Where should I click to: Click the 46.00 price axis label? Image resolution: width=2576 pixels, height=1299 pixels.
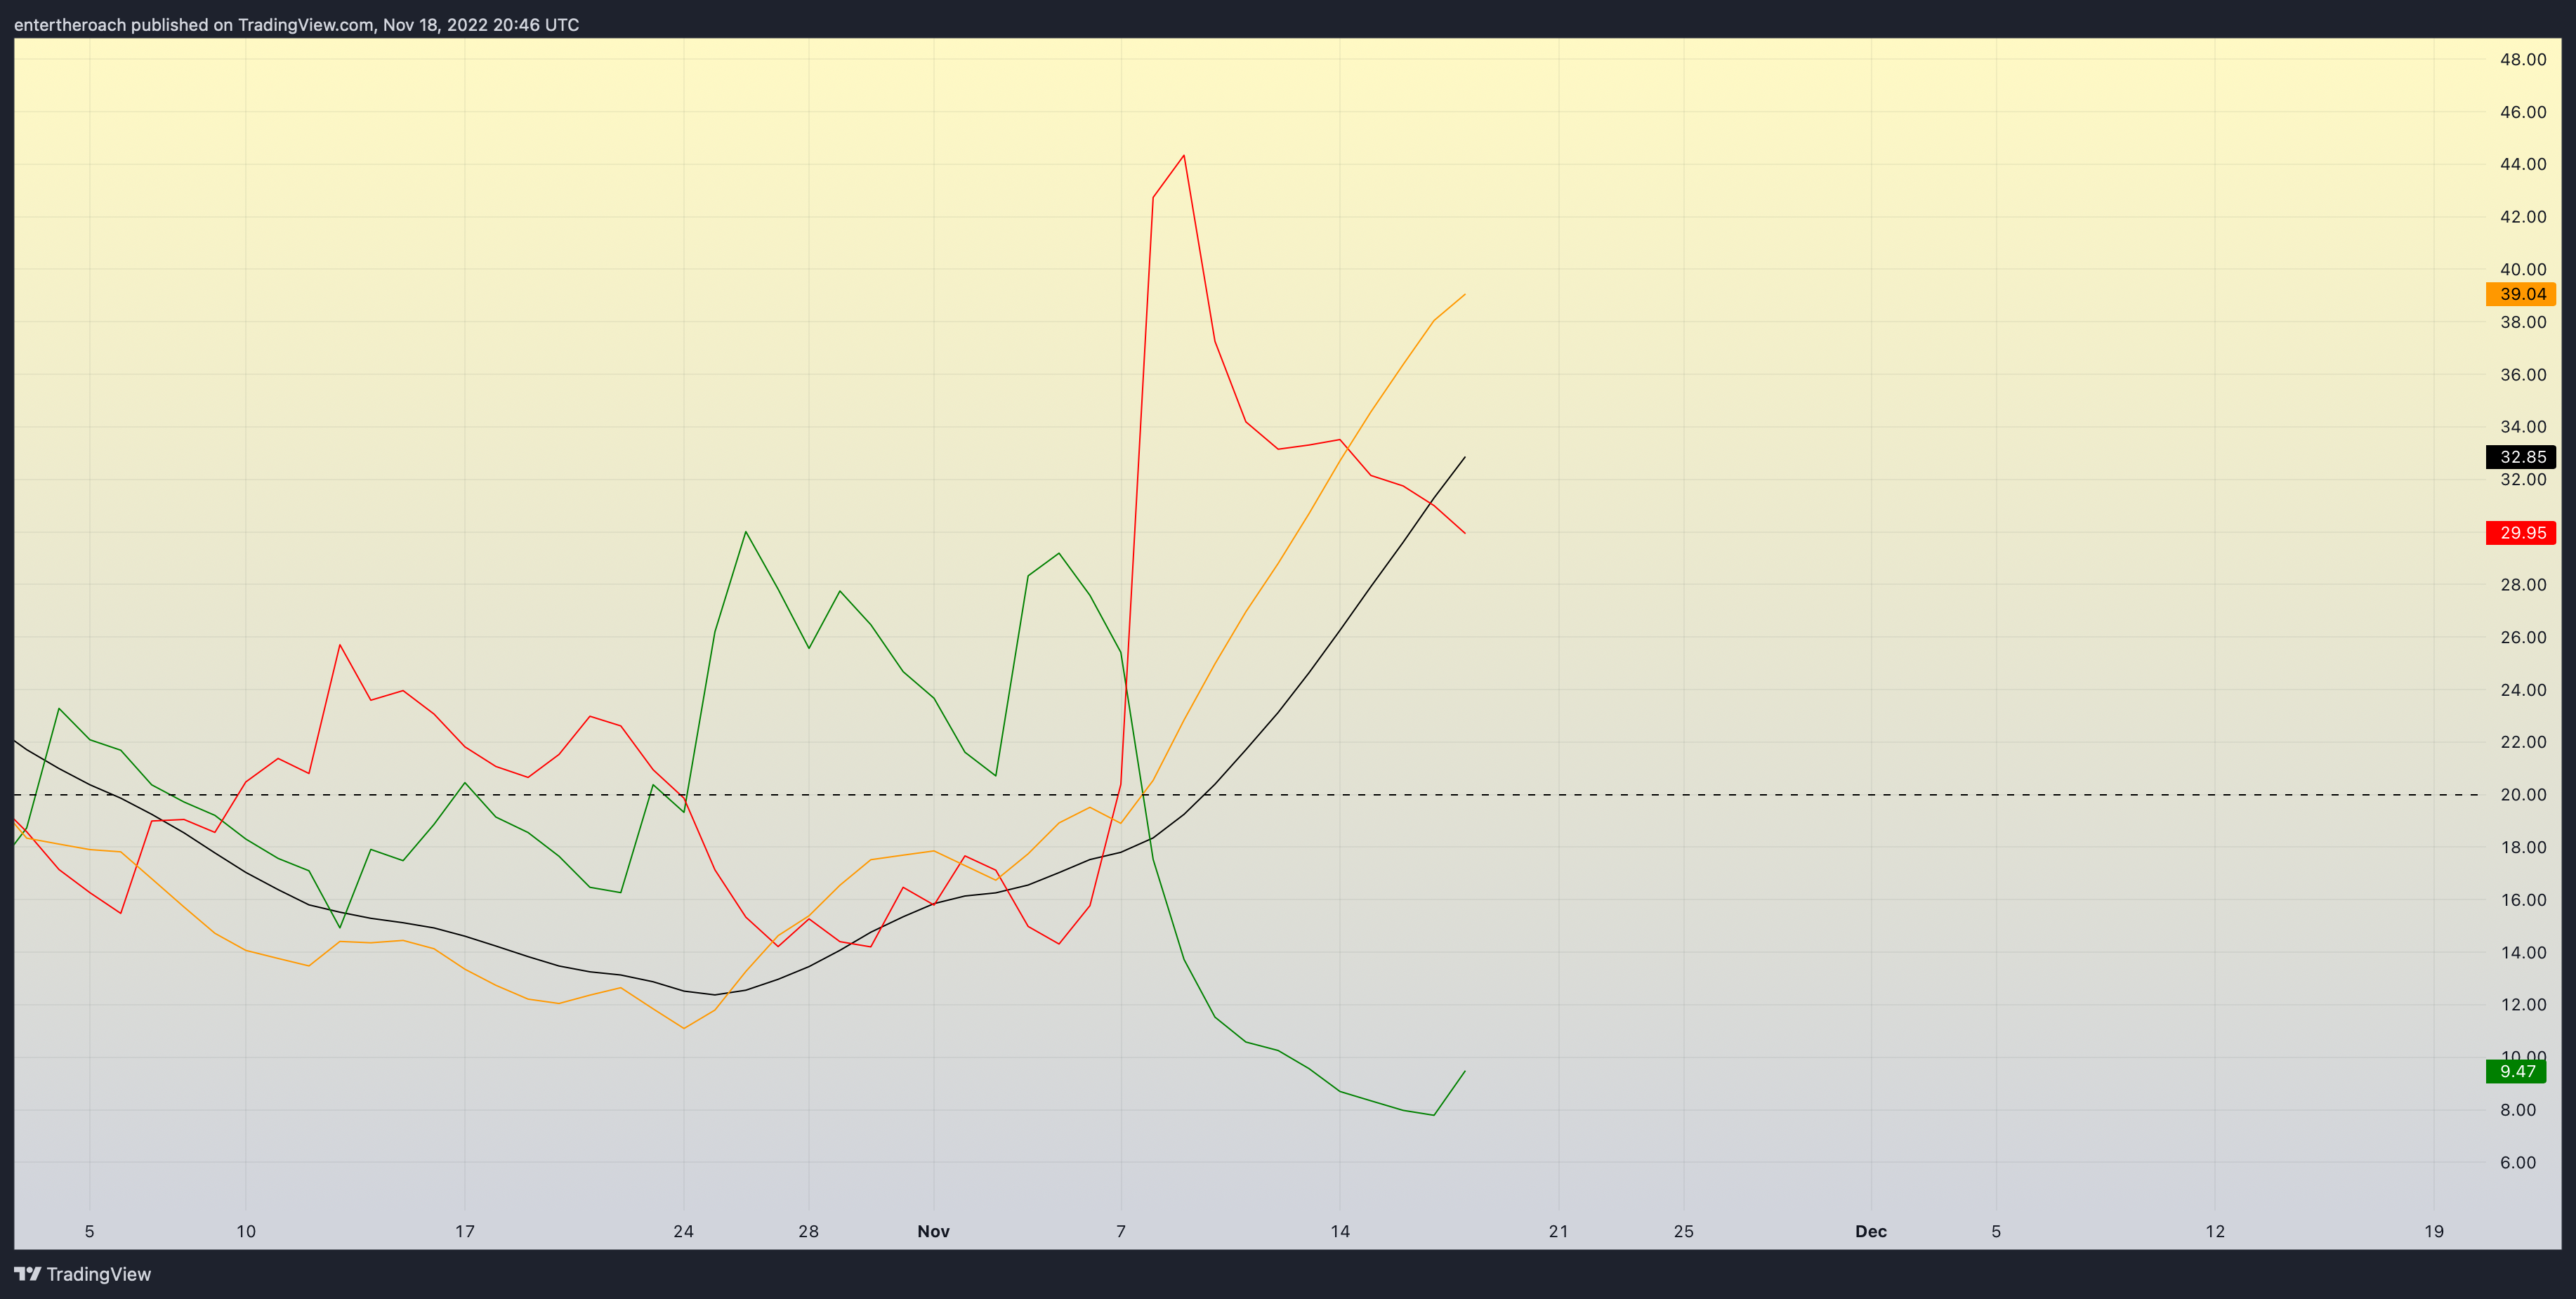point(2523,112)
